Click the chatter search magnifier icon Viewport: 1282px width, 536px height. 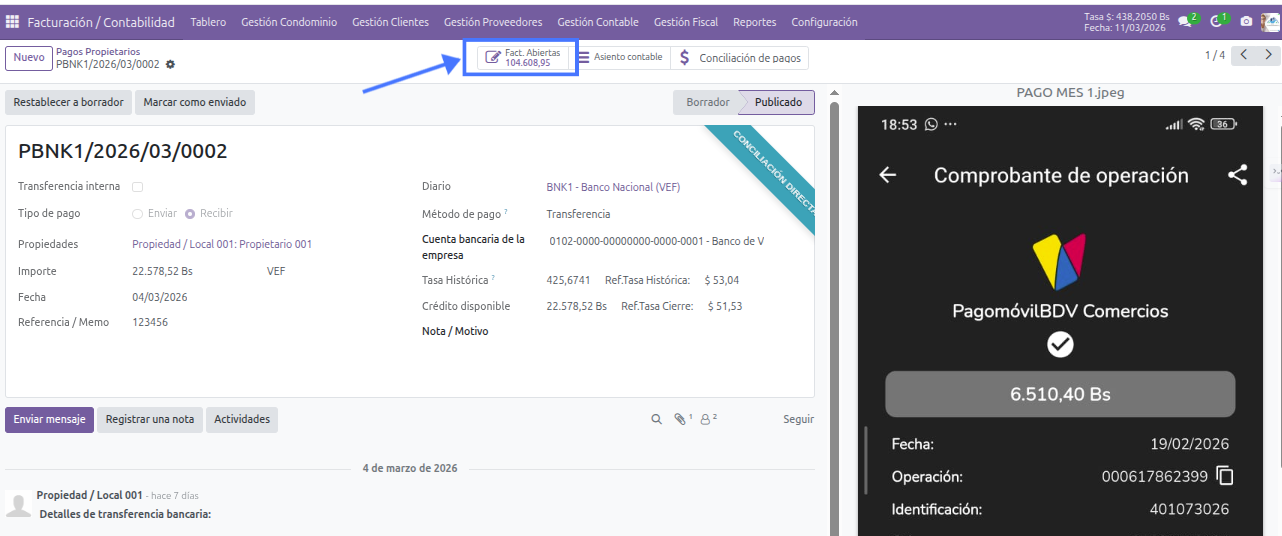click(657, 420)
